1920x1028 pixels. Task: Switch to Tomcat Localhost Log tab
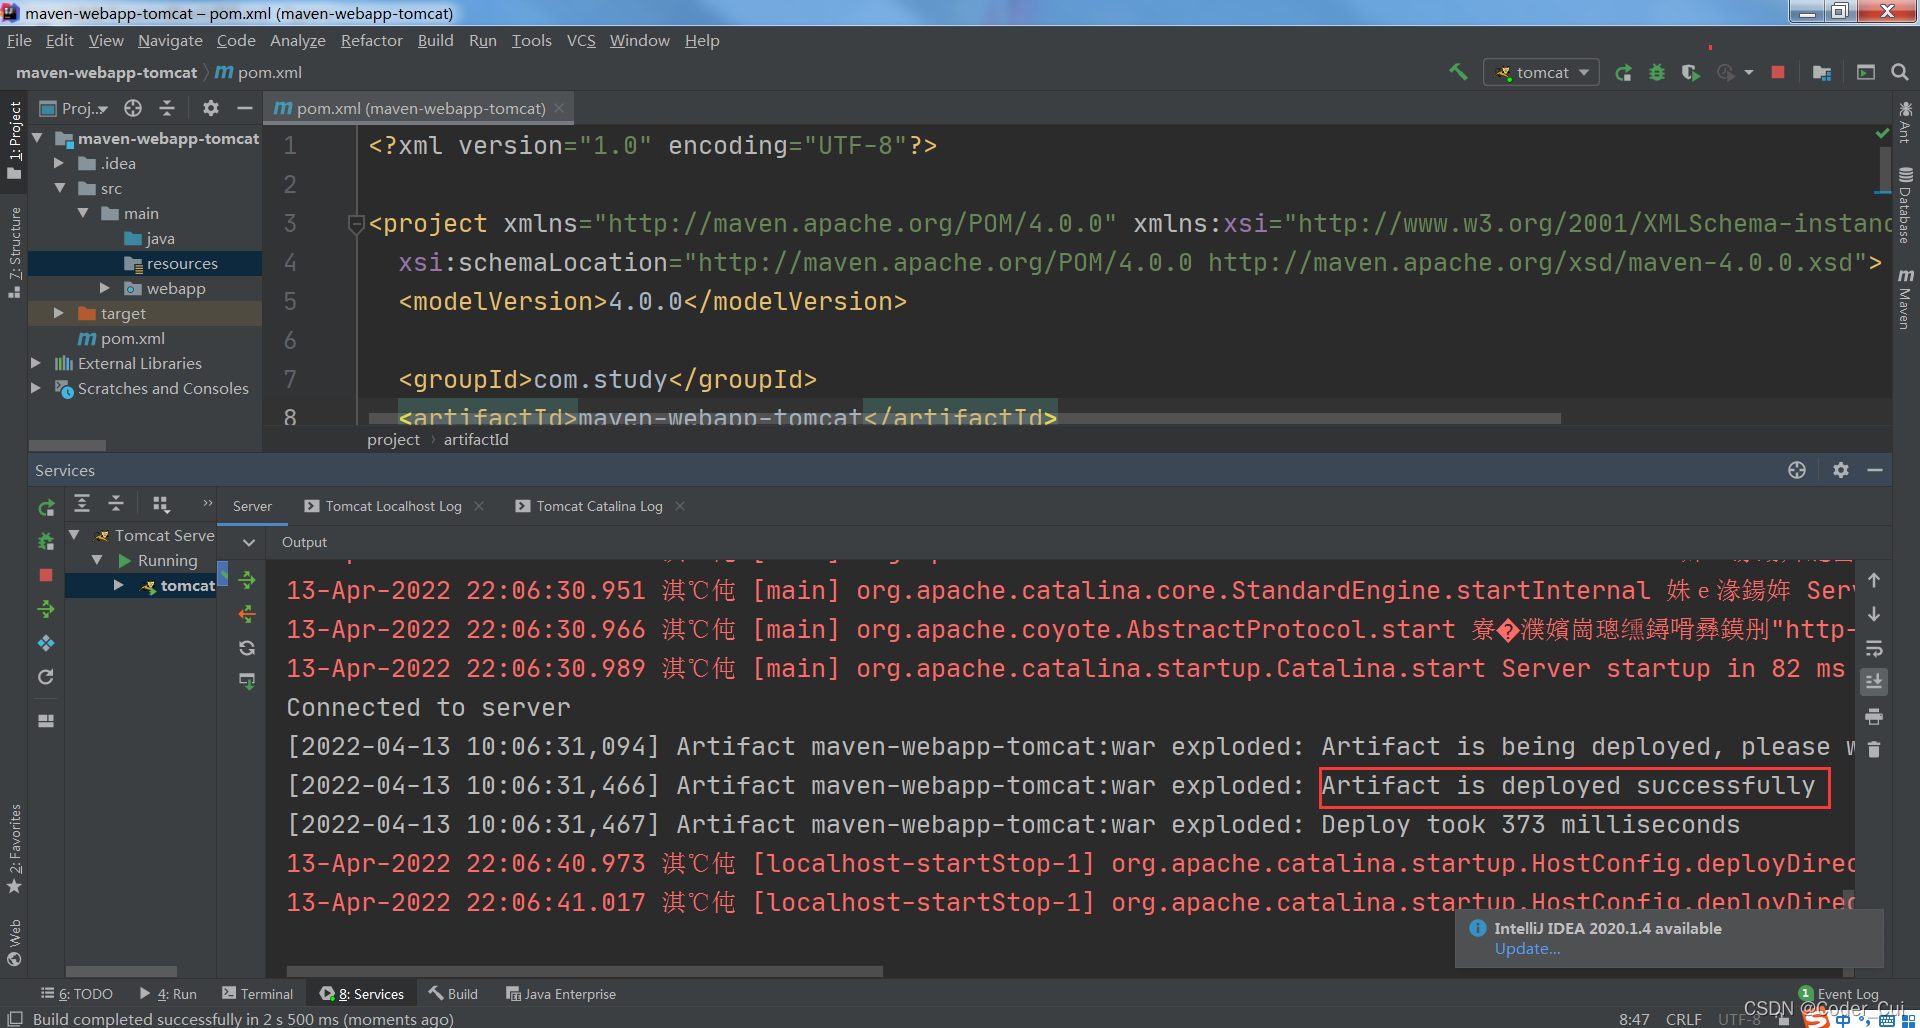(x=394, y=506)
